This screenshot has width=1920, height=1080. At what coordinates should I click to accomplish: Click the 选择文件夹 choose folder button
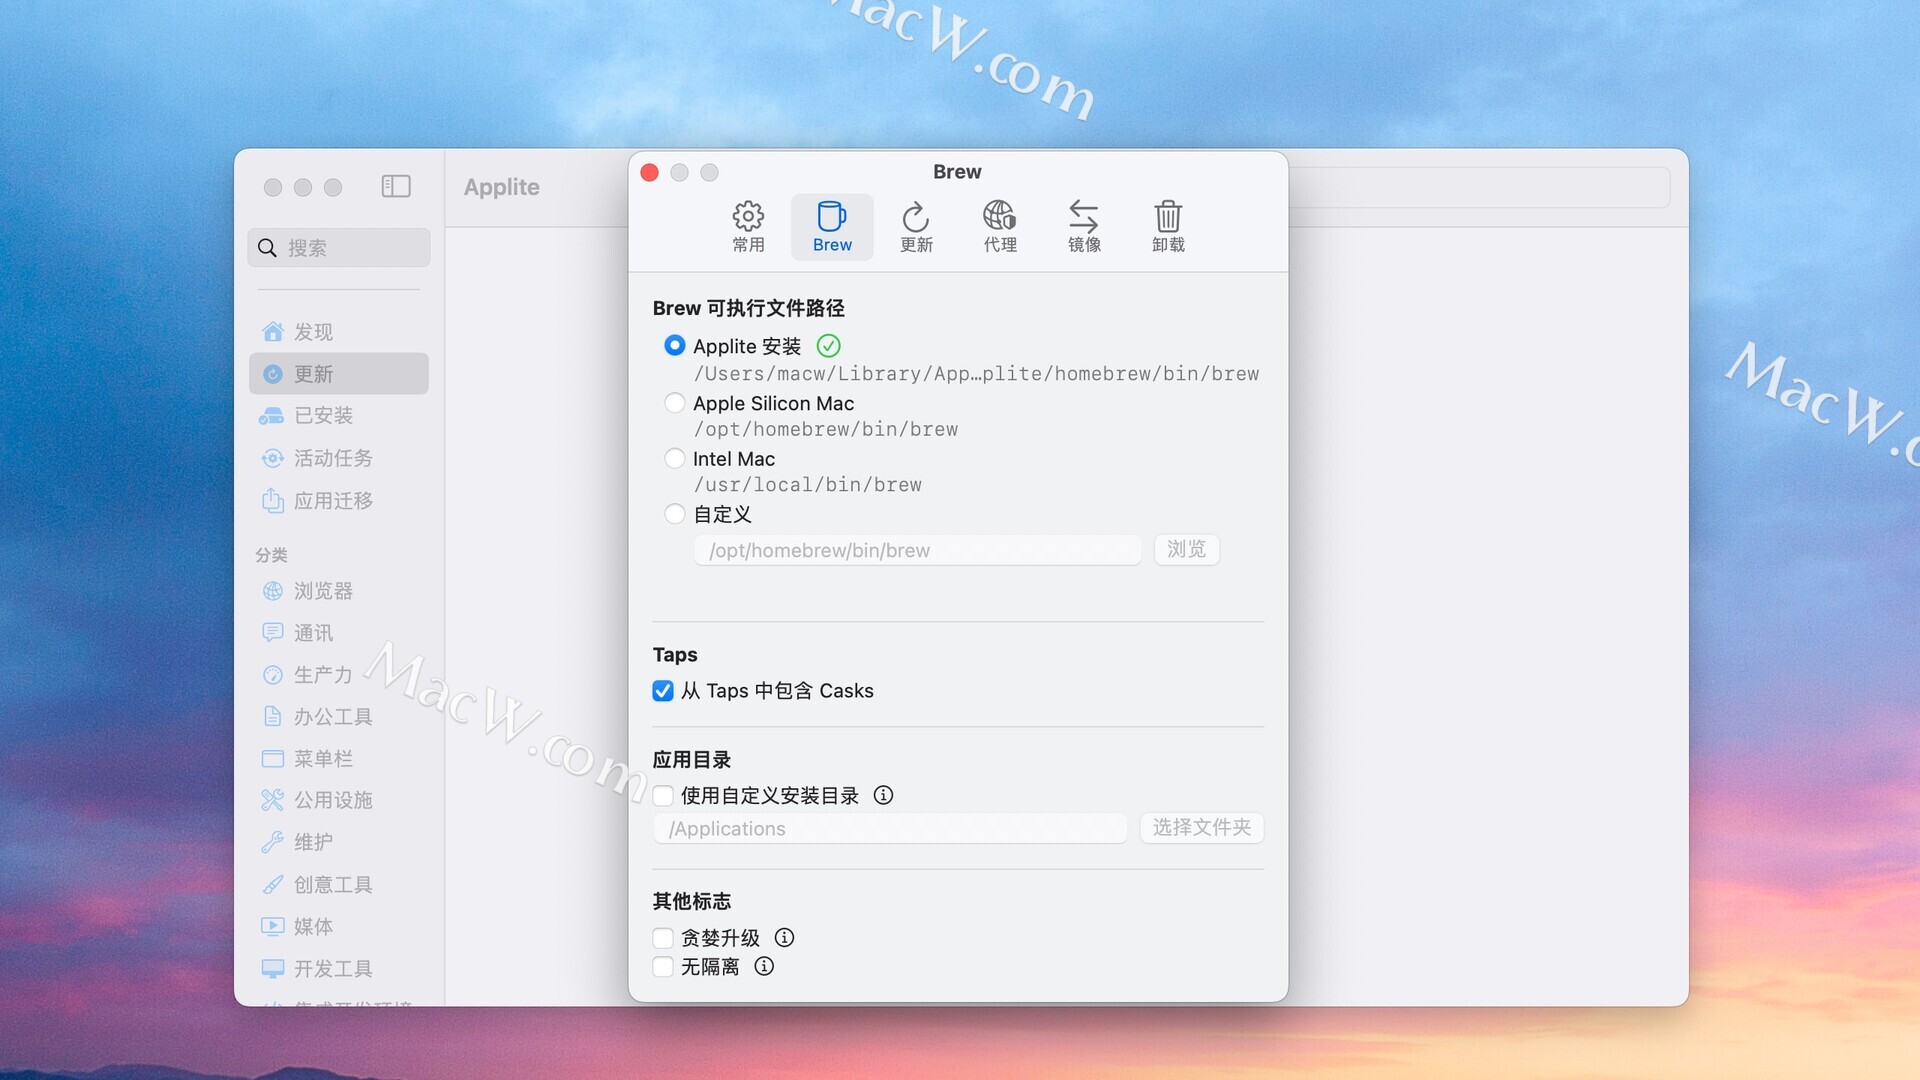click(1201, 827)
